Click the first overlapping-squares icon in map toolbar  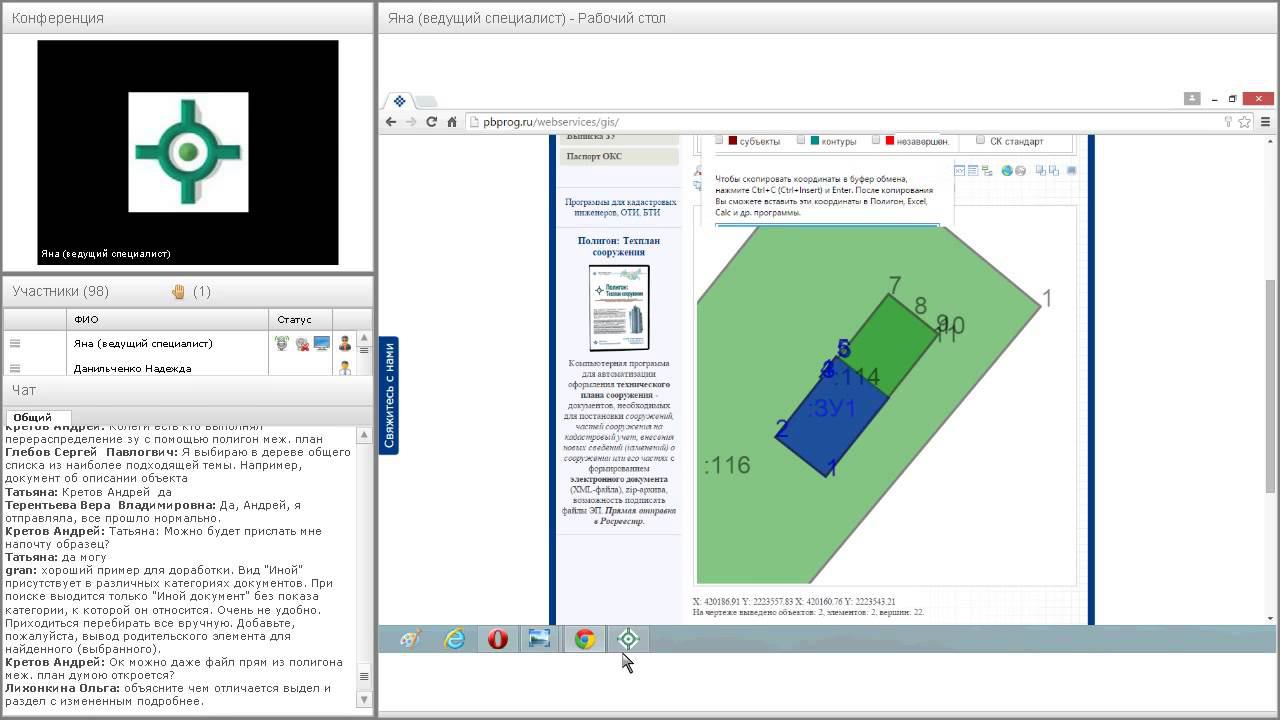[1040, 171]
